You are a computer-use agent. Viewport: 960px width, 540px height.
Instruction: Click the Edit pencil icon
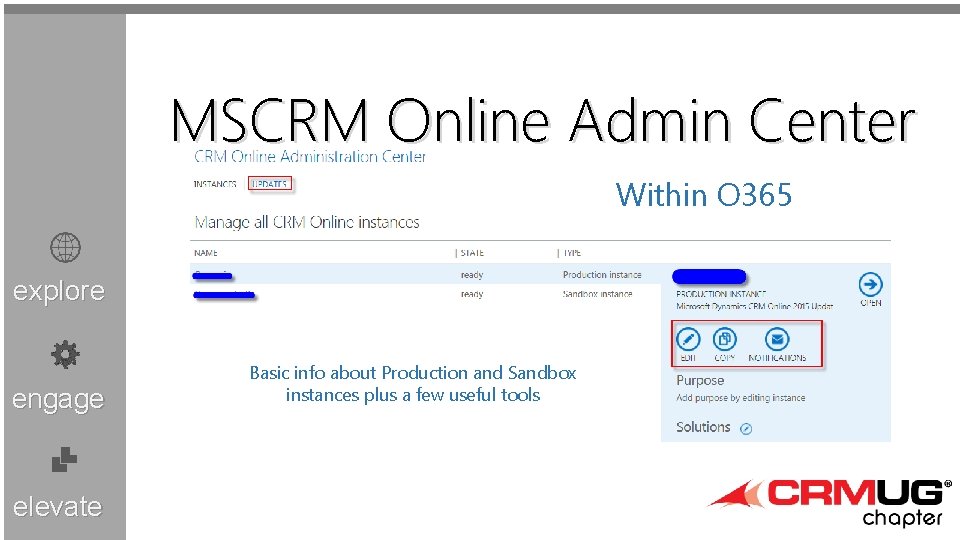point(688,339)
